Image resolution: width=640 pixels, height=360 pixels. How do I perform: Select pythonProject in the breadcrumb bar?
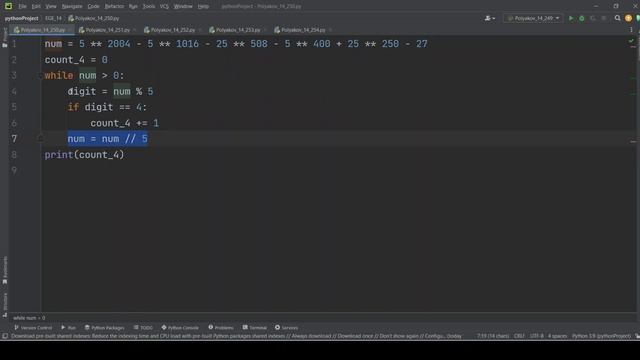21,18
